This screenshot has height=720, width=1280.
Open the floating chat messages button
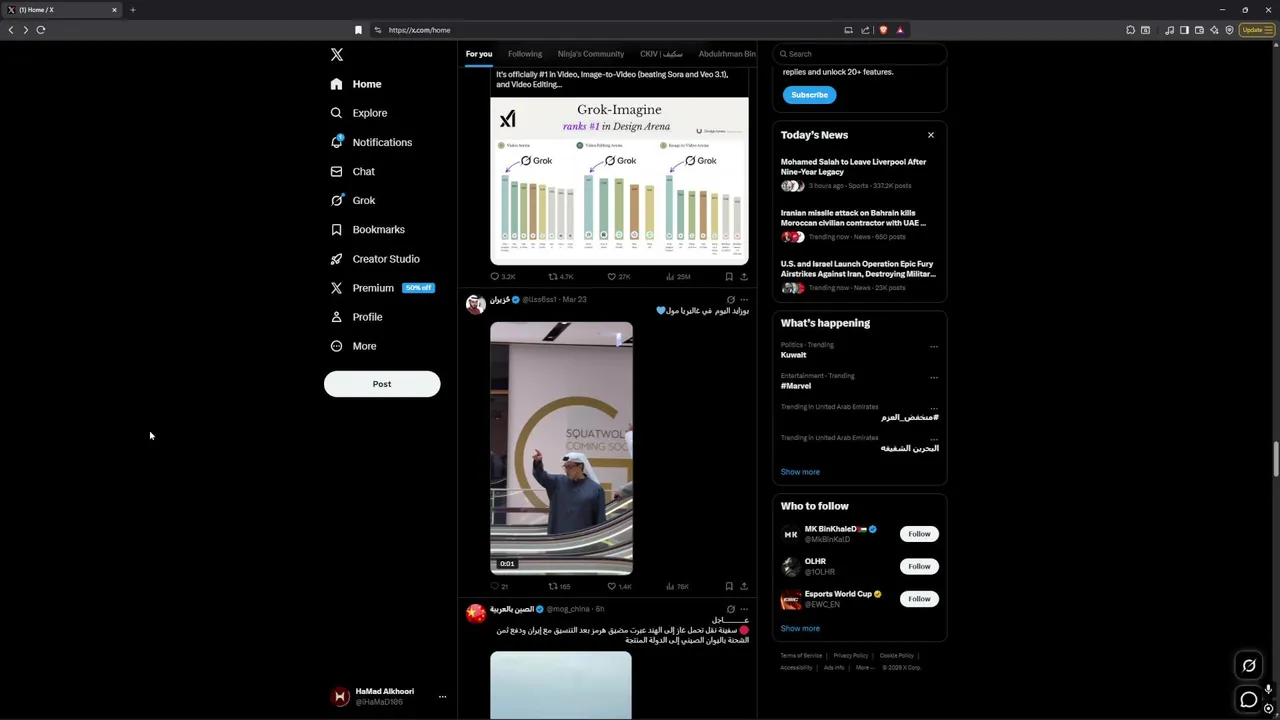(x=1249, y=700)
